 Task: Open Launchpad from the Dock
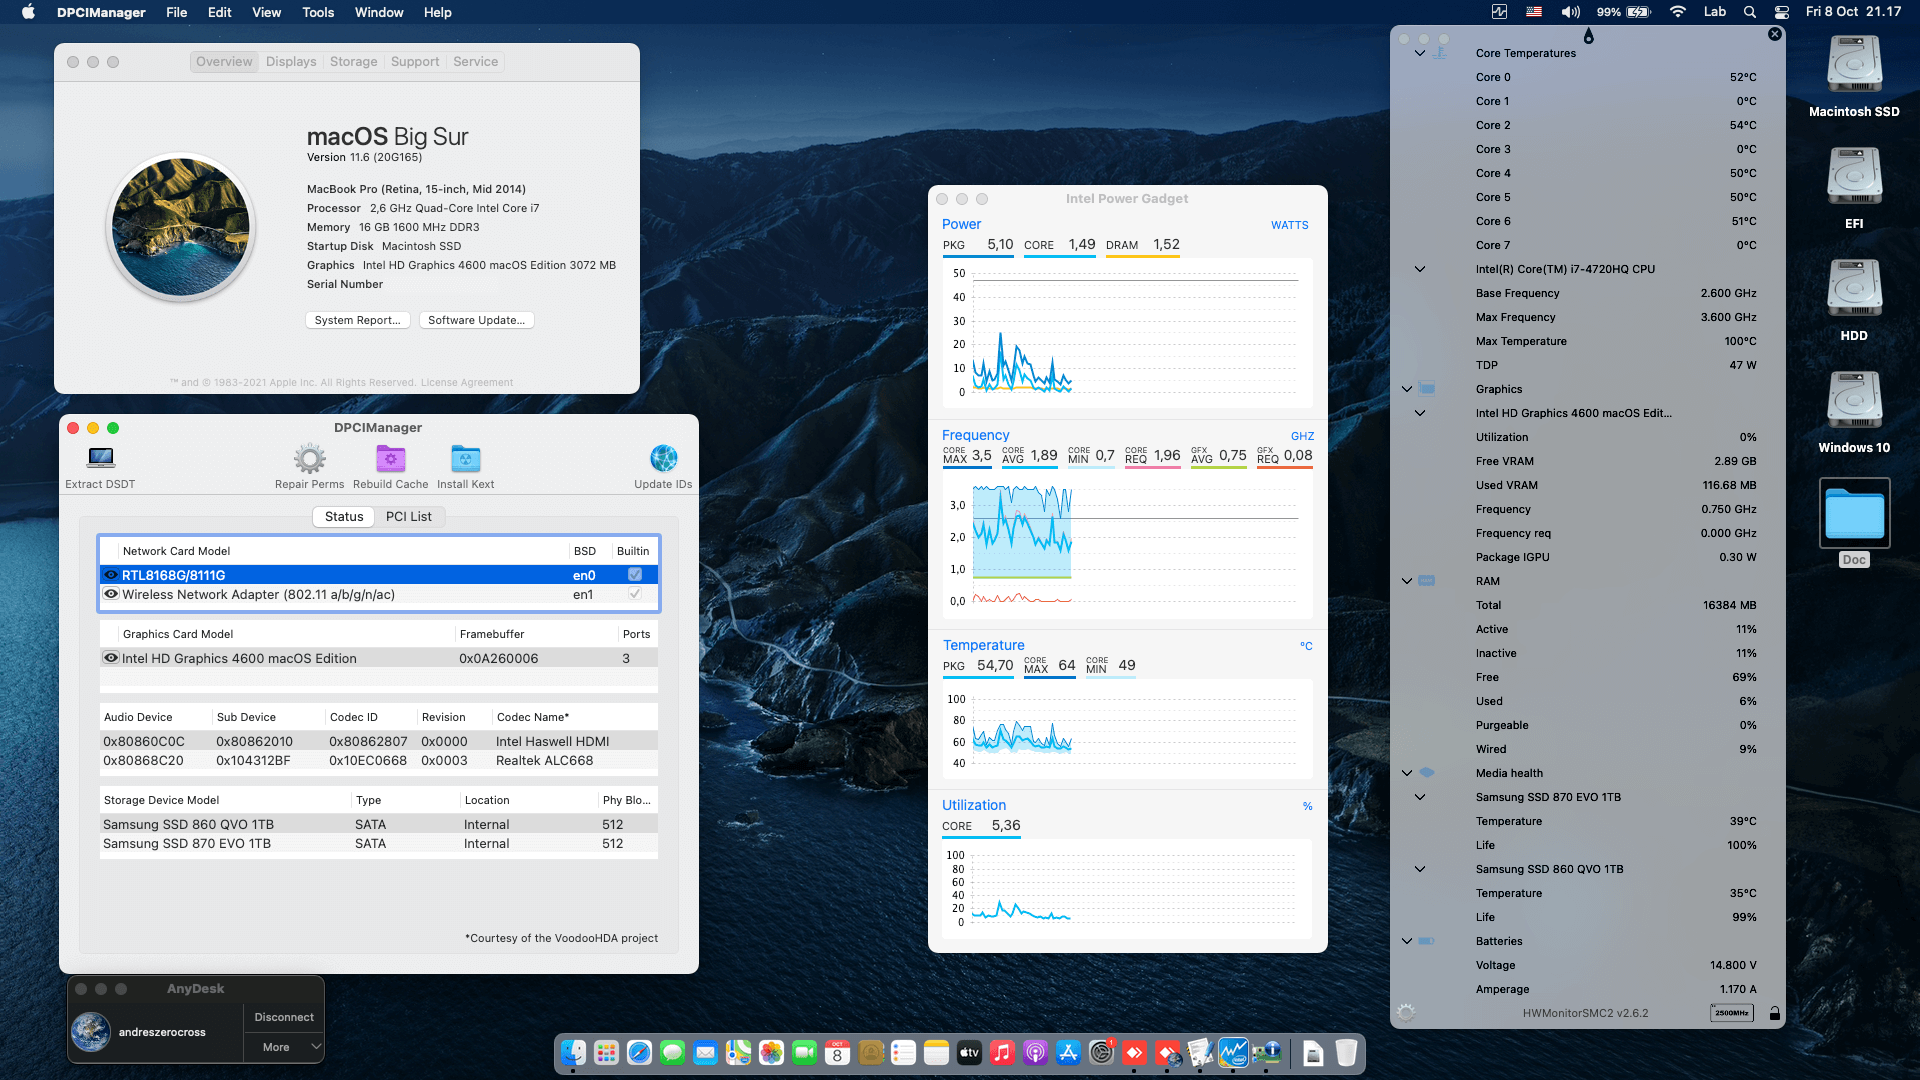[607, 1052]
